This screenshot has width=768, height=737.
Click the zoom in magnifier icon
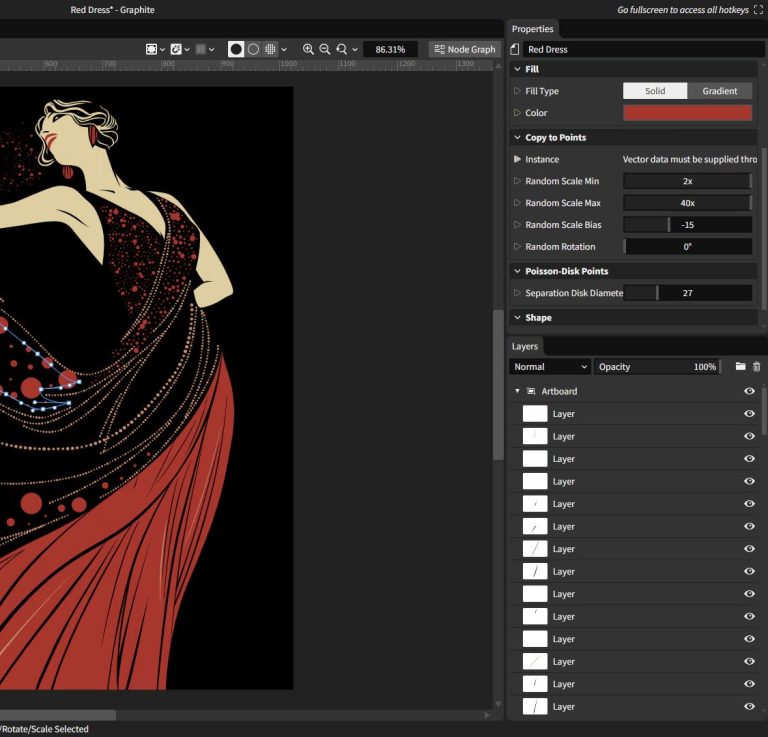tap(308, 49)
